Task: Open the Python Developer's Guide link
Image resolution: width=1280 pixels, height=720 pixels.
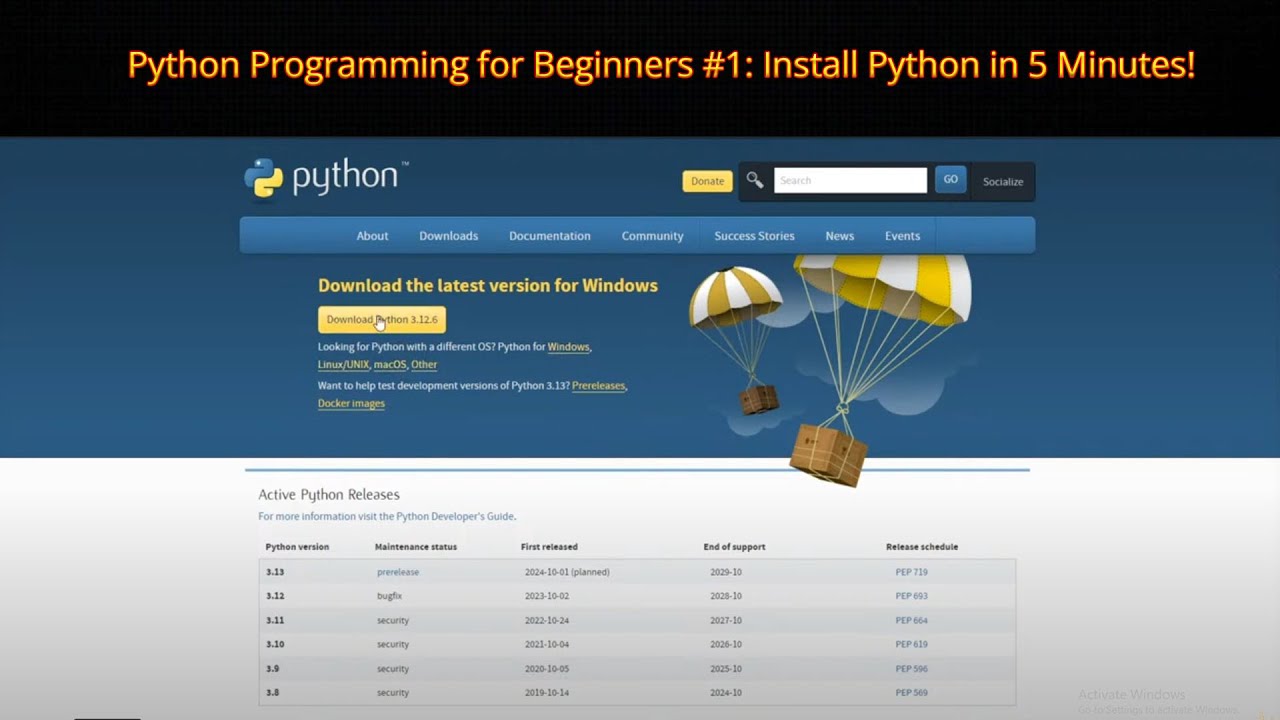Action: pos(455,517)
